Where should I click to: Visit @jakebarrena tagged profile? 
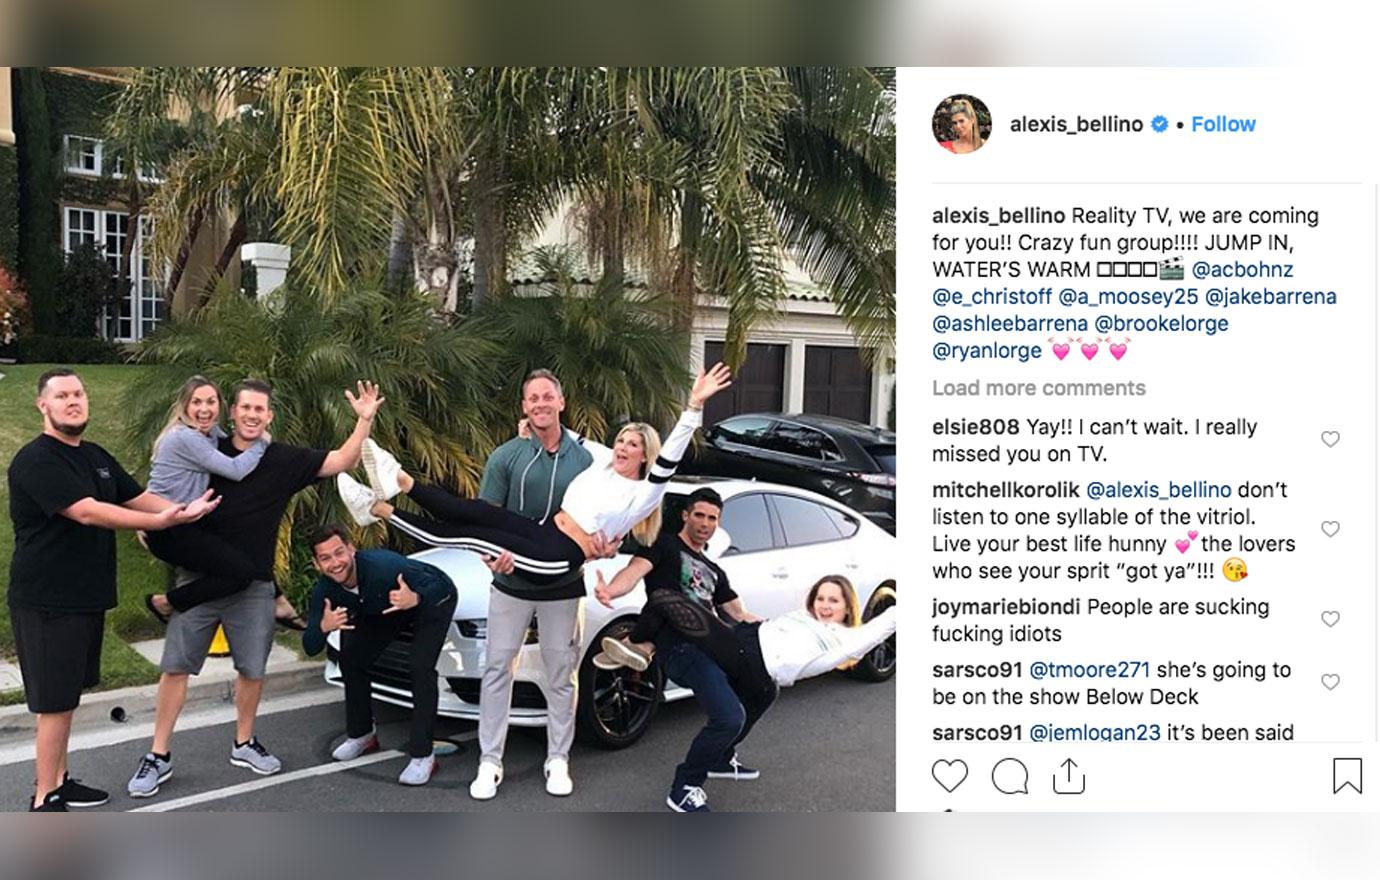point(1271,297)
